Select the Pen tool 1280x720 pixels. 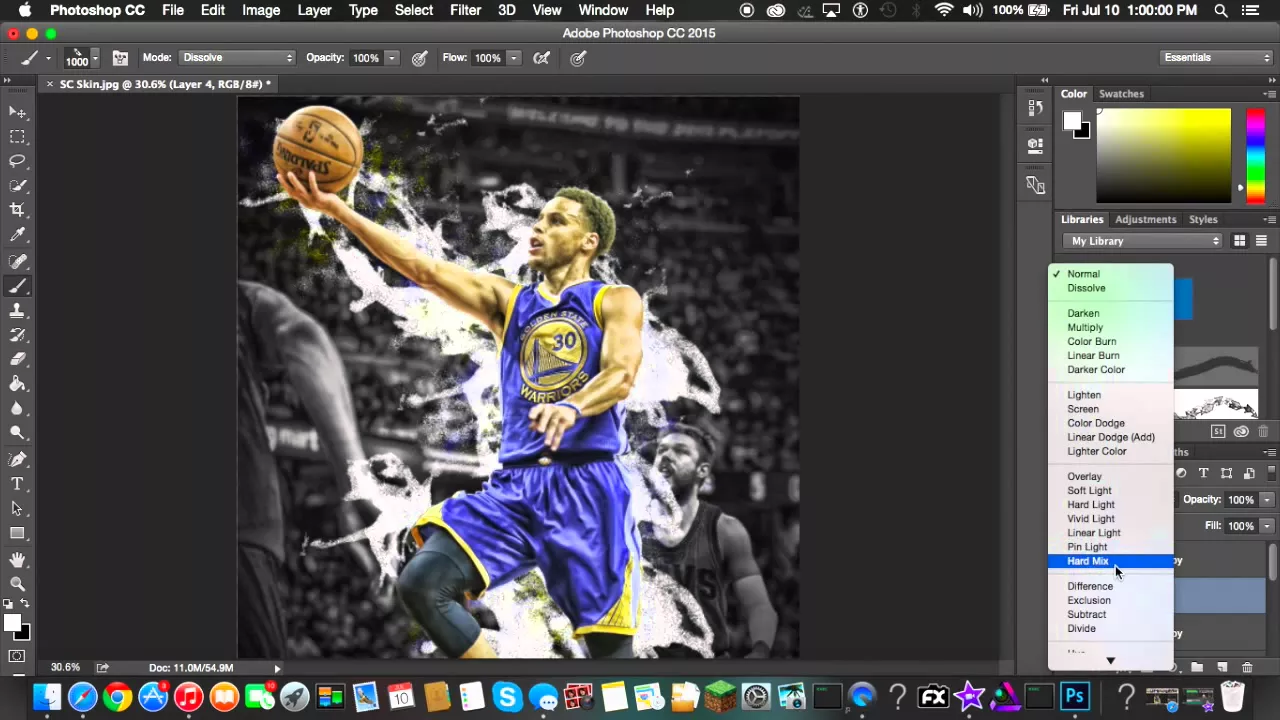(x=17, y=460)
